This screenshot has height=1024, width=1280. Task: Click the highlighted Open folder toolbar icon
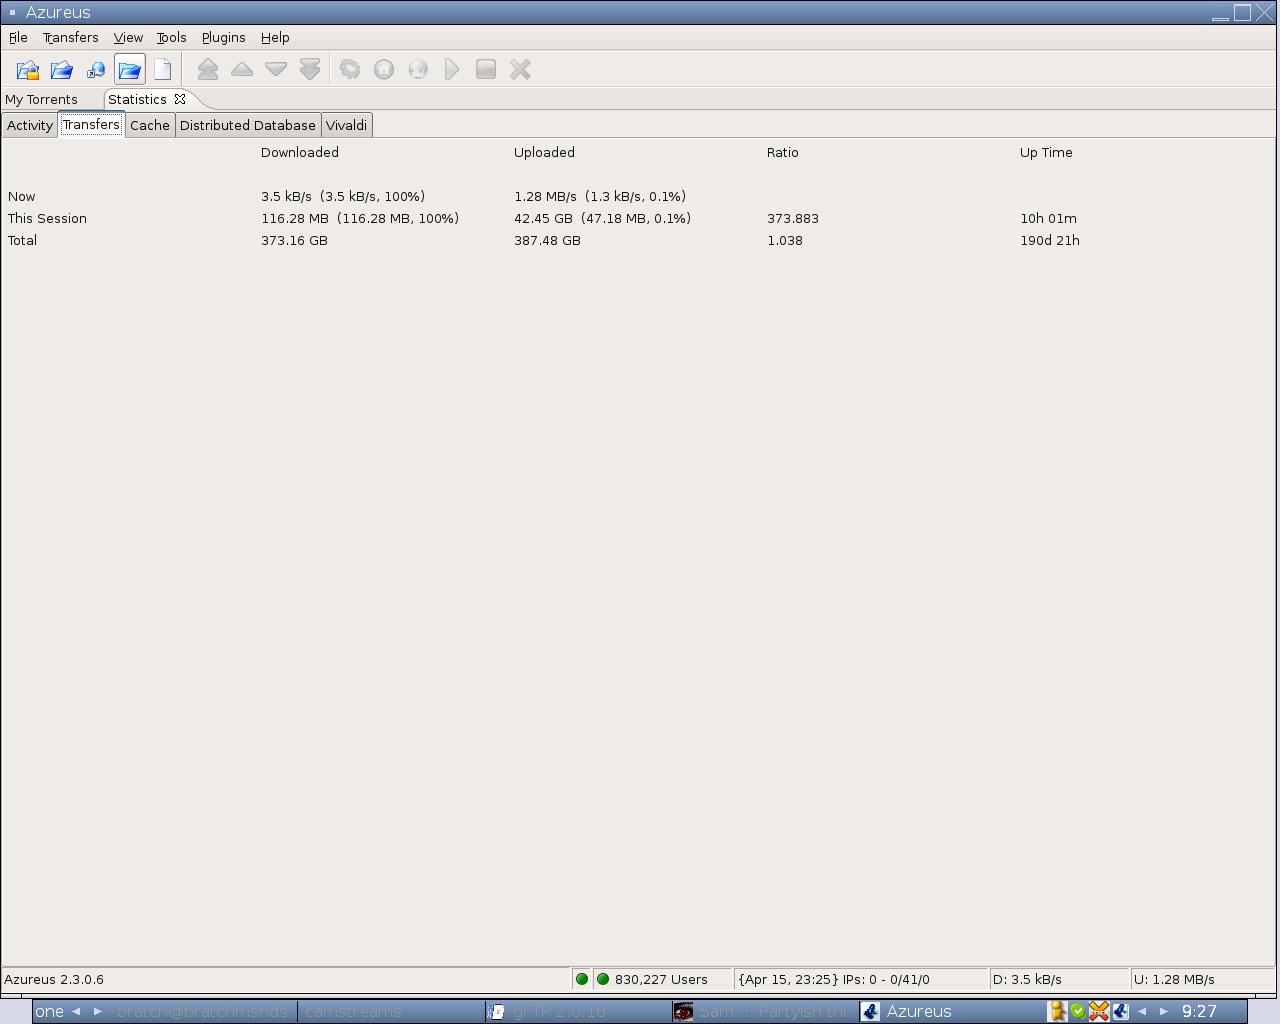point(130,70)
